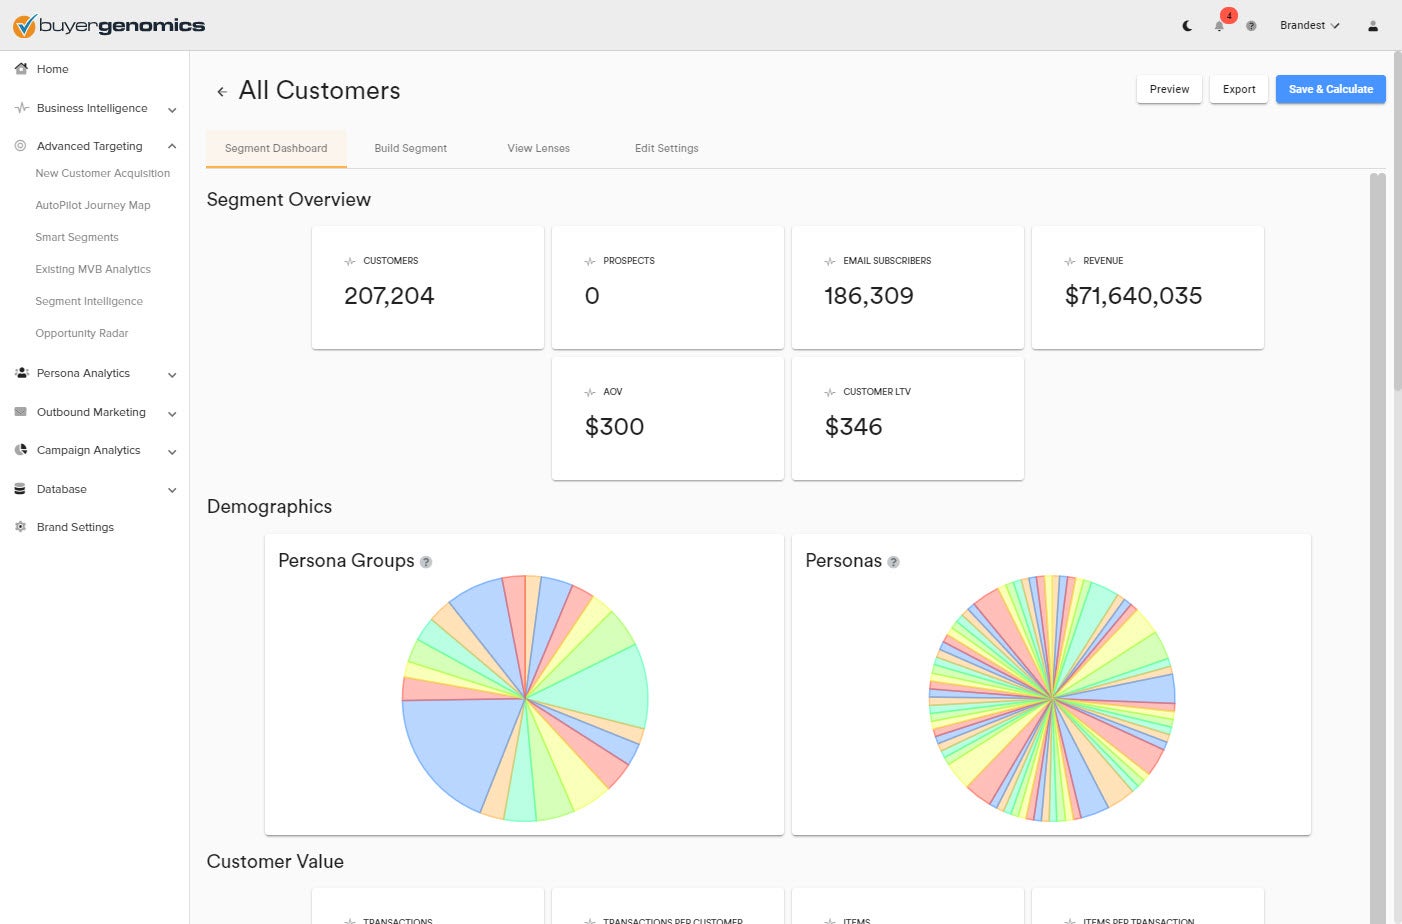Toggle dark mode moon icon

coord(1187,26)
